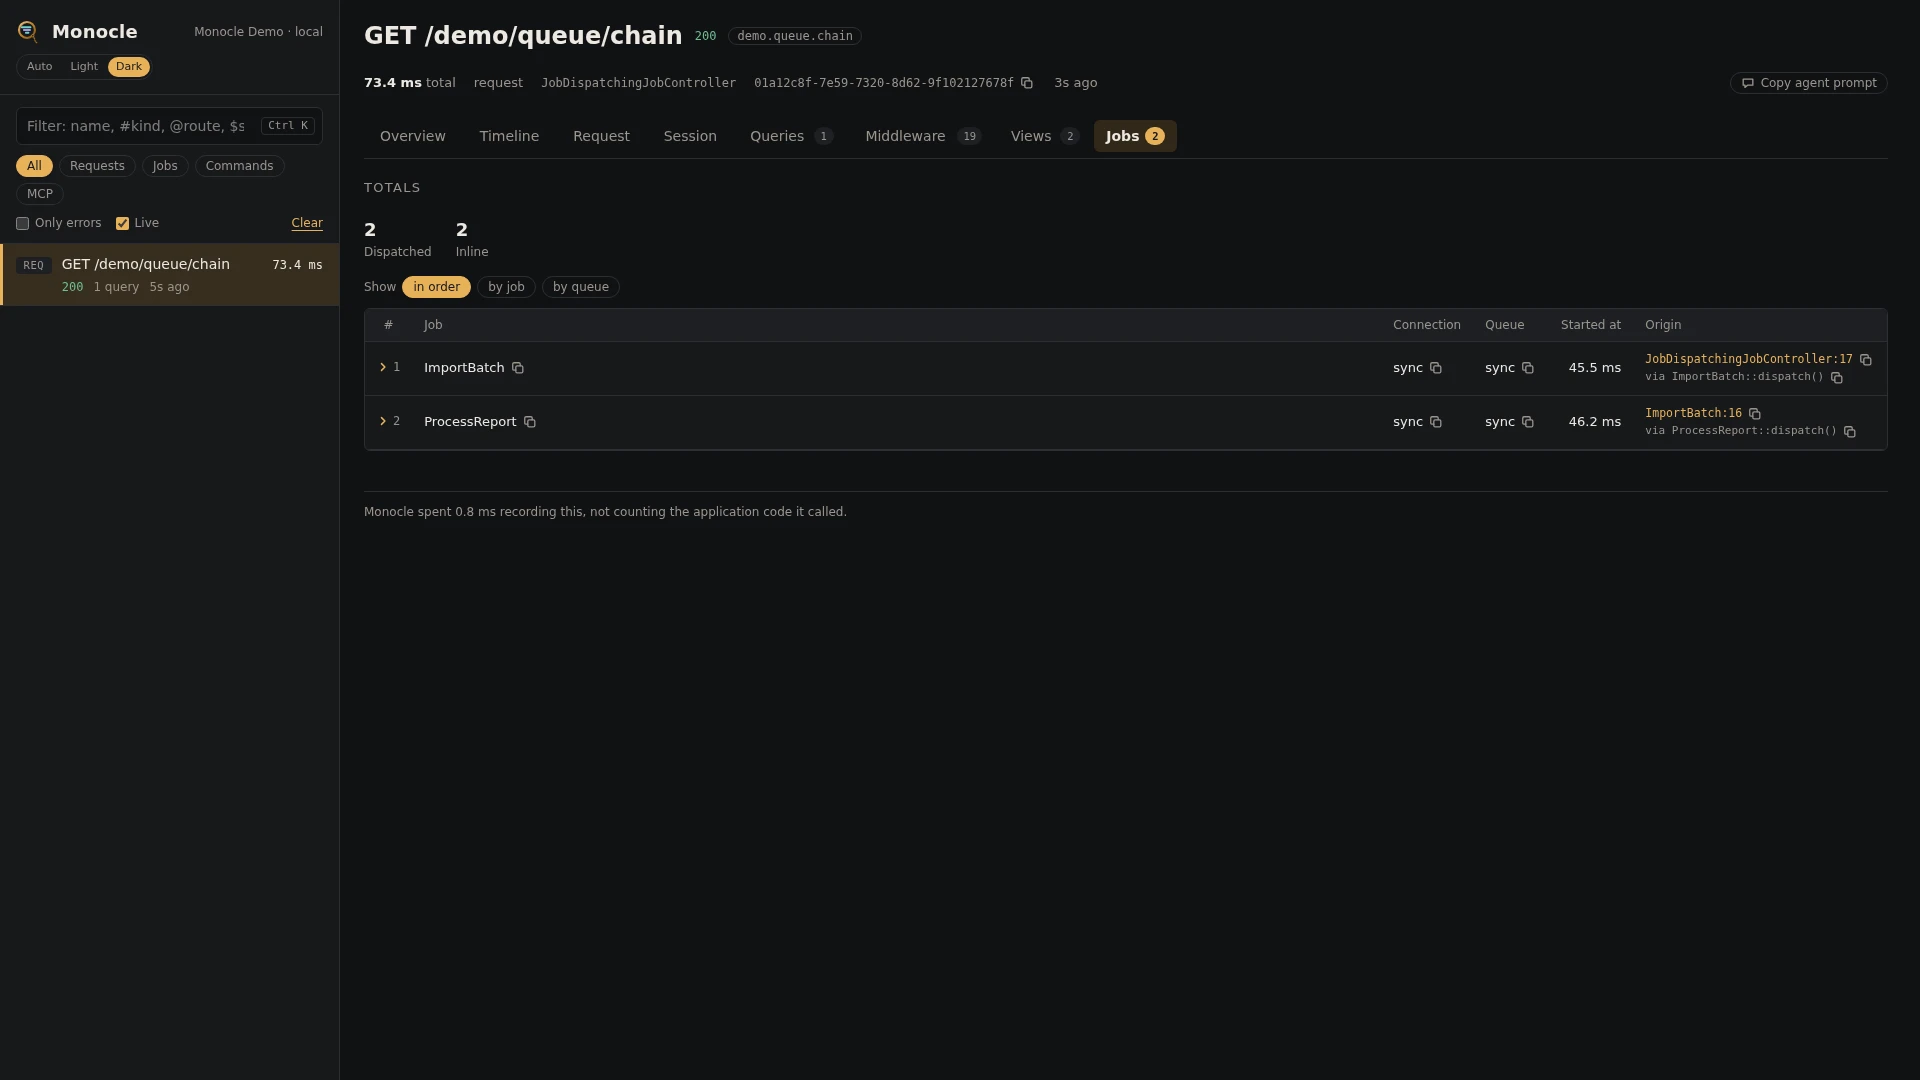Switch theme to Light

click(84, 67)
